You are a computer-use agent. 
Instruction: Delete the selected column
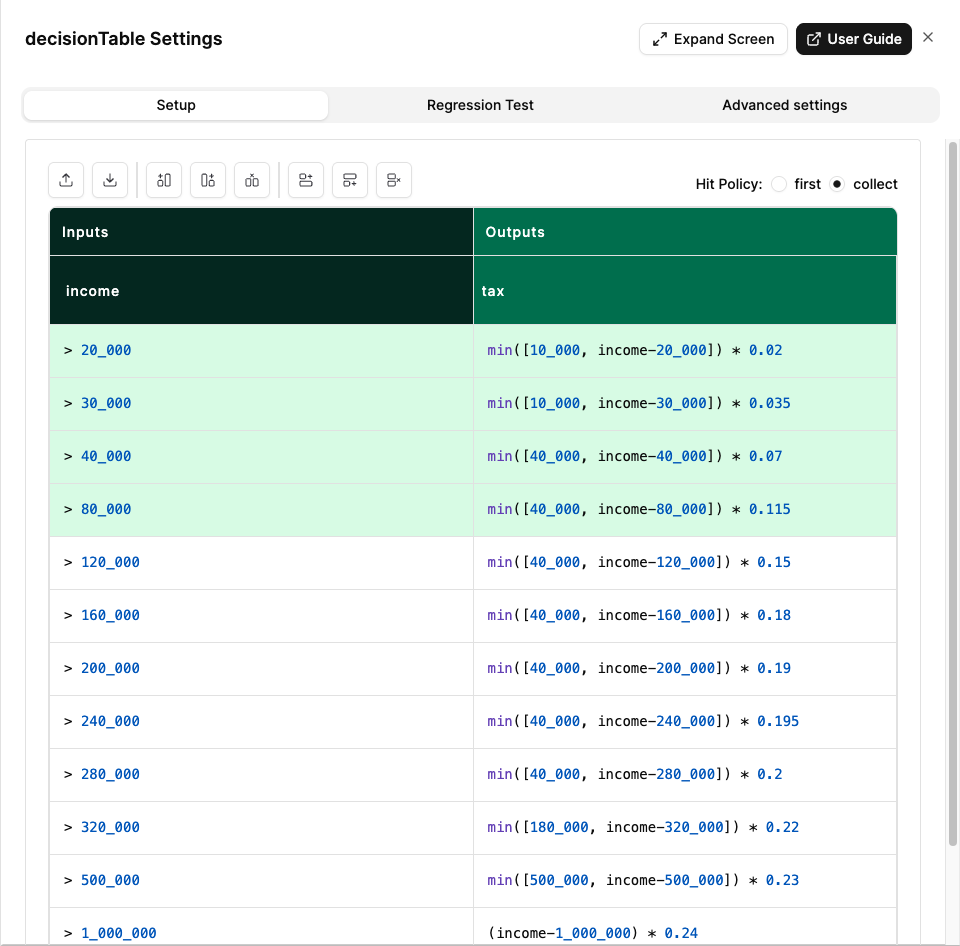point(252,180)
